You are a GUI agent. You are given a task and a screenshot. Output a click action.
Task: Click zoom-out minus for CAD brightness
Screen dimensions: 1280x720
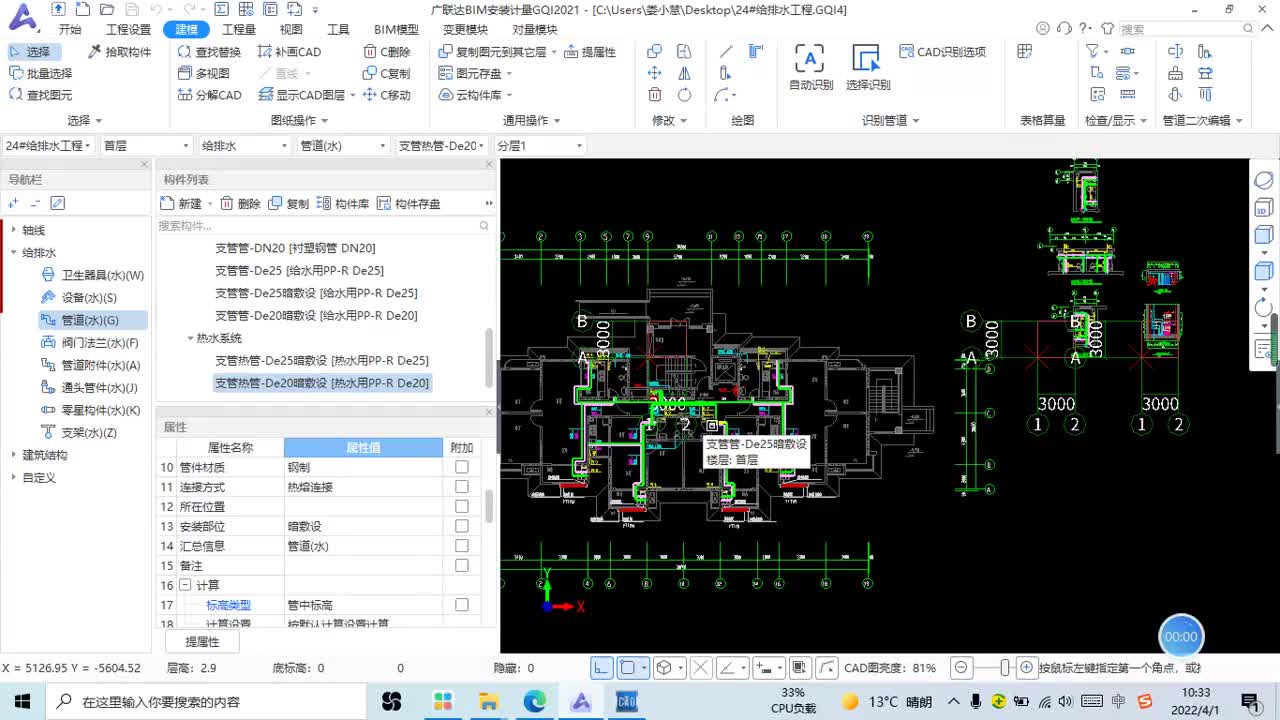[x=961, y=667]
